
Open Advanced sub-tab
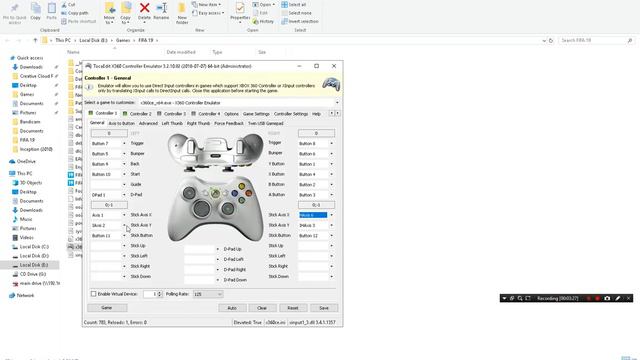tap(148, 123)
